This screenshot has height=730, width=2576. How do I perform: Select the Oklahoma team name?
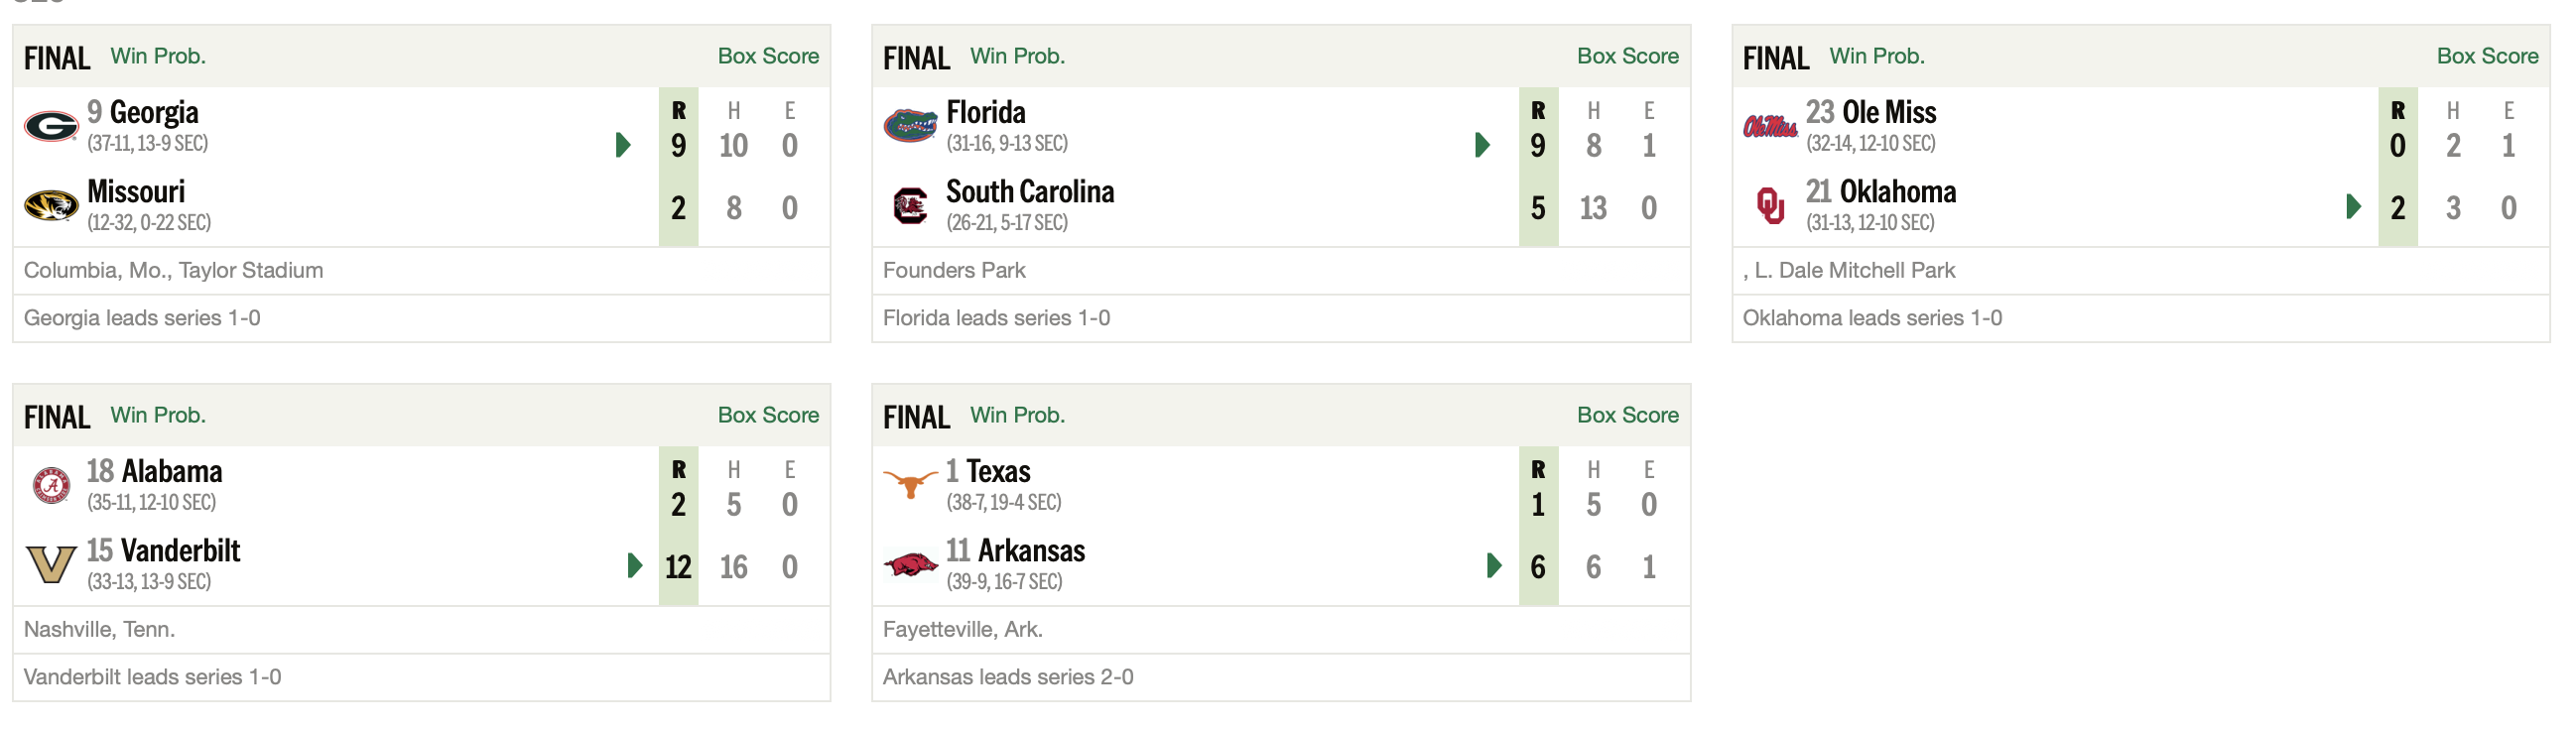point(1898,192)
